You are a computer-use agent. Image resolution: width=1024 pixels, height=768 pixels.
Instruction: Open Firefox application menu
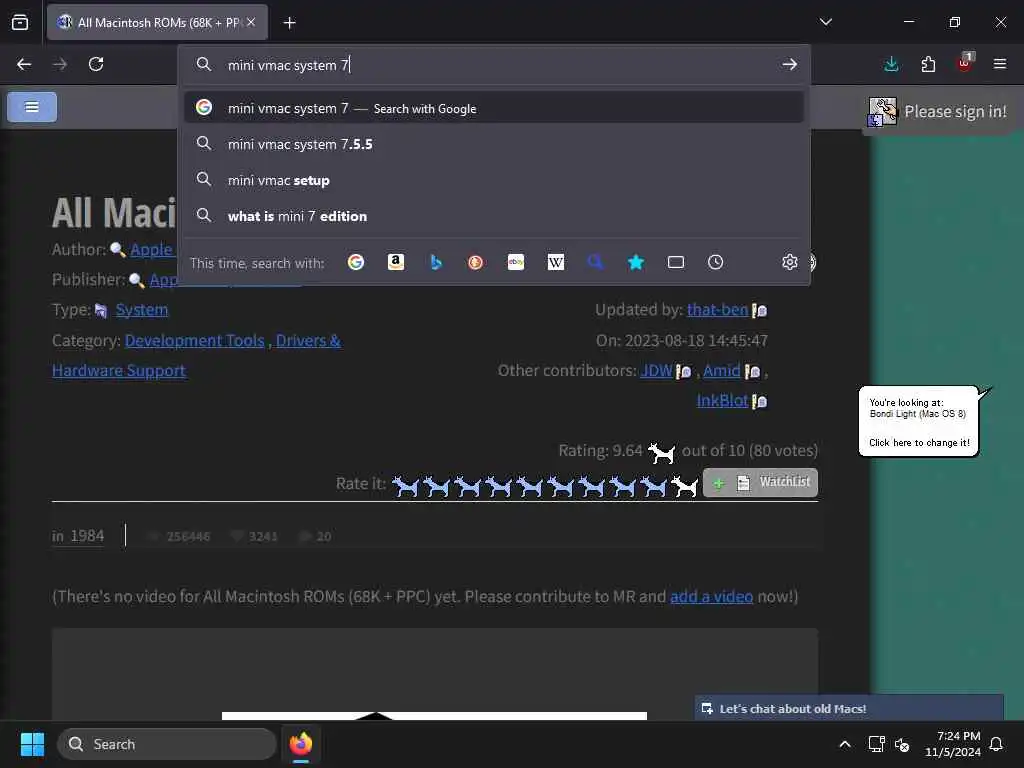(x=1000, y=64)
